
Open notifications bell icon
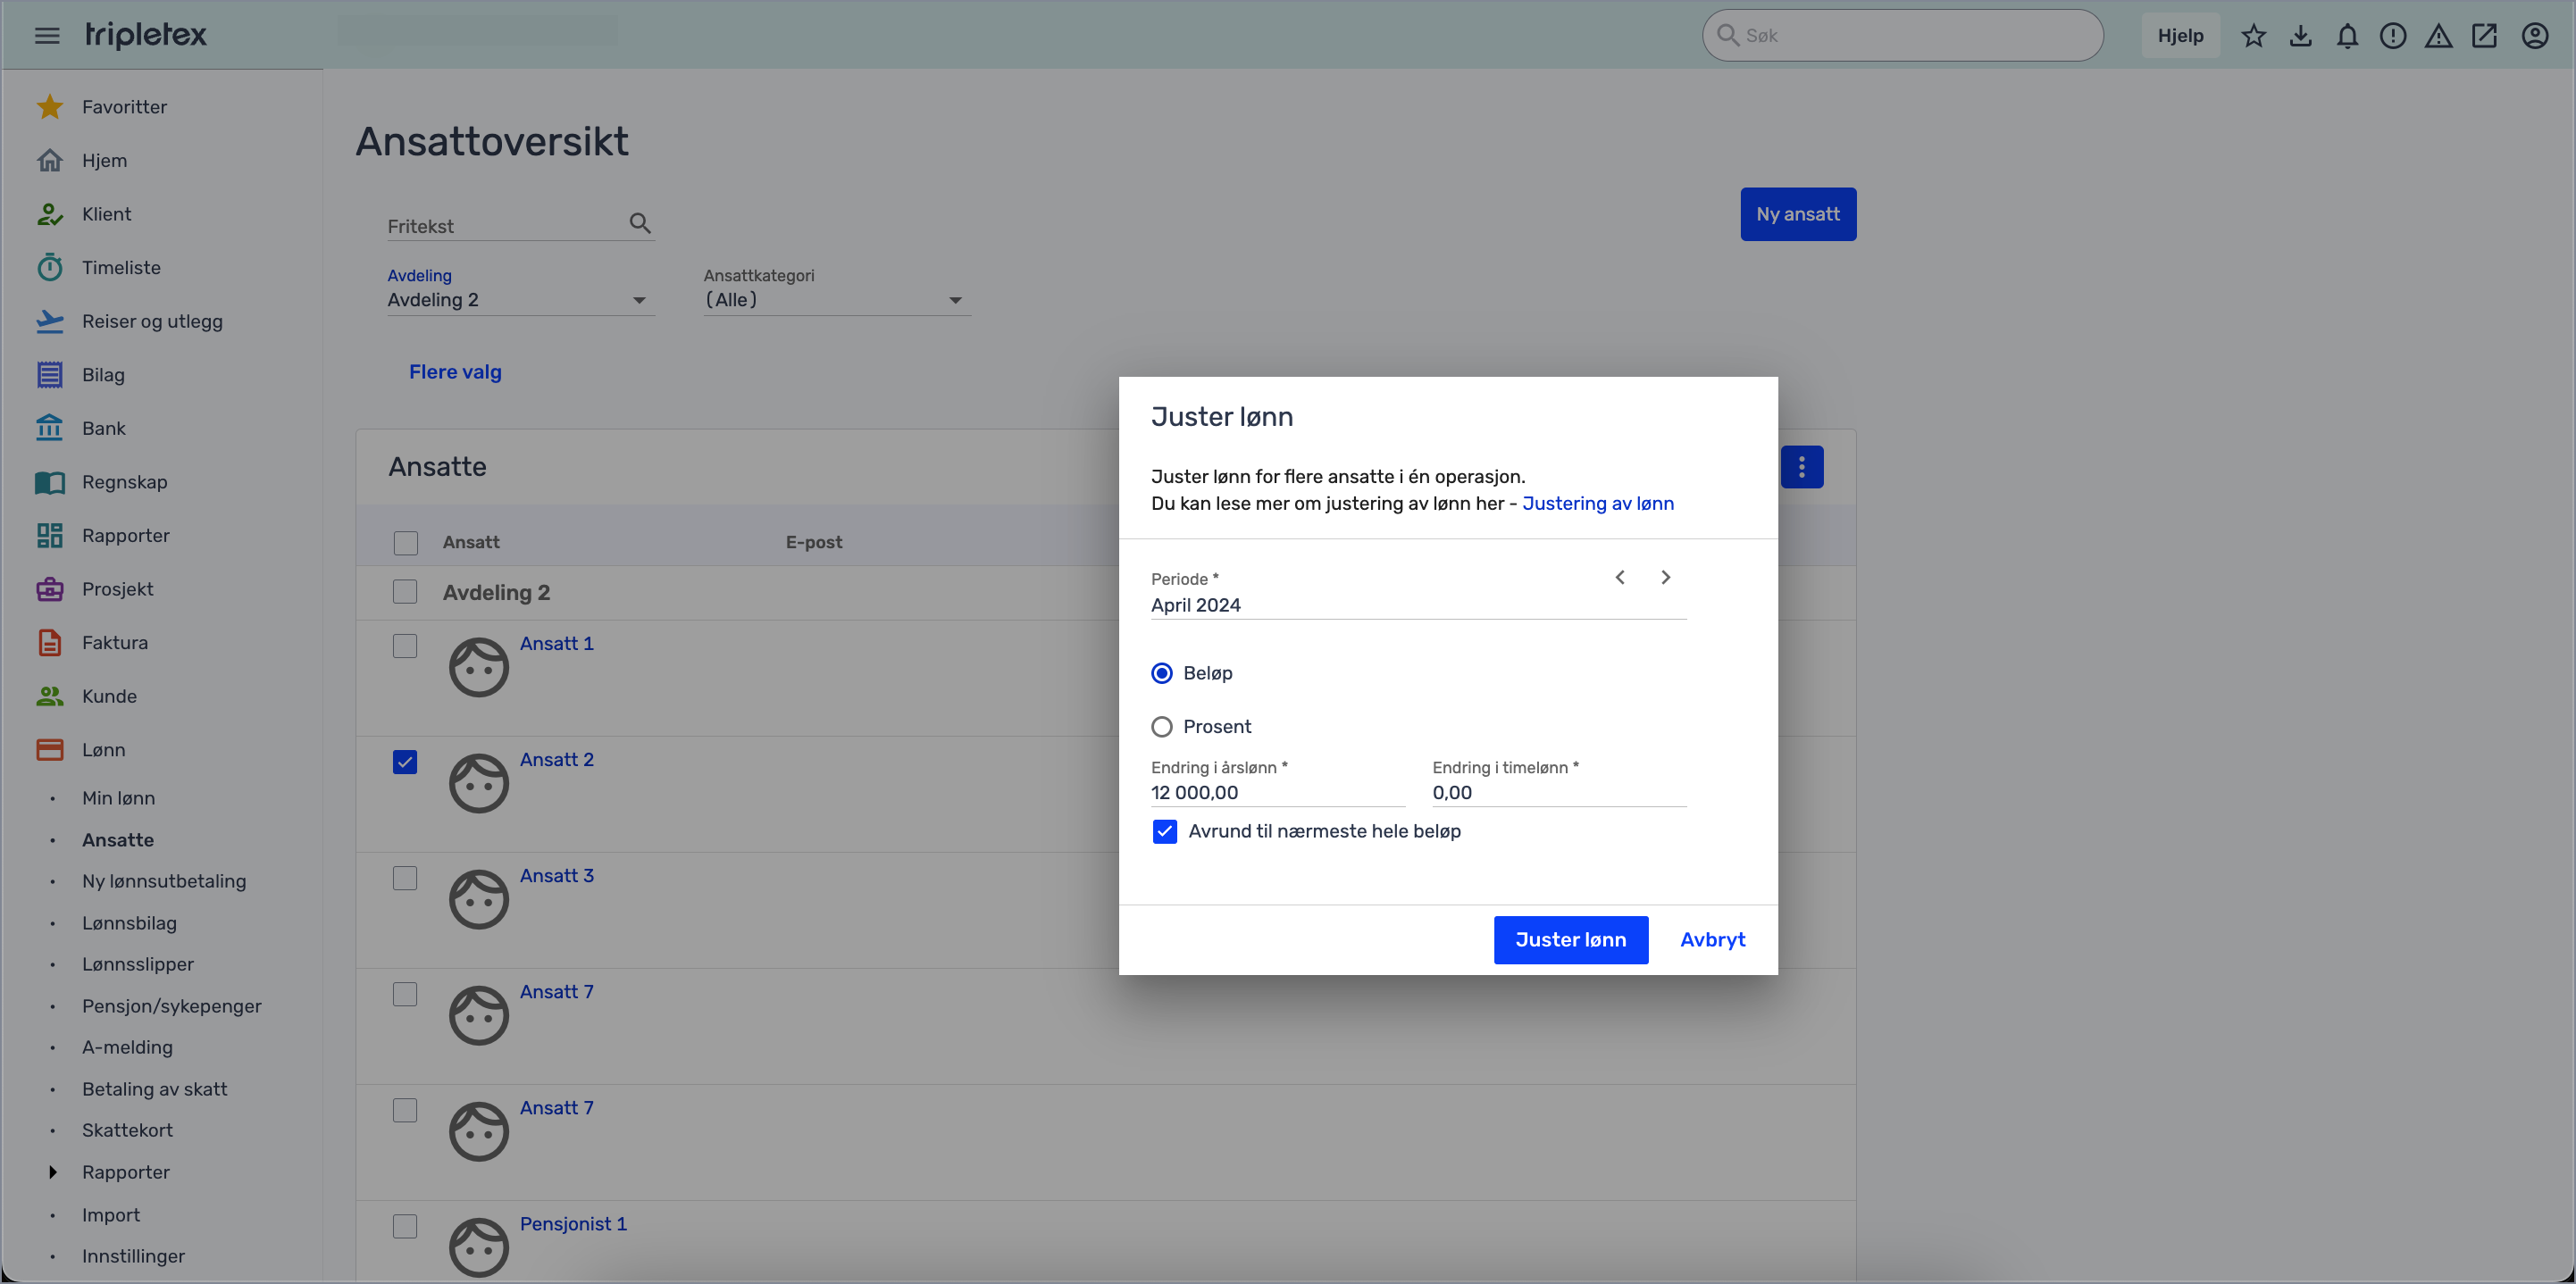[x=2347, y=36]
